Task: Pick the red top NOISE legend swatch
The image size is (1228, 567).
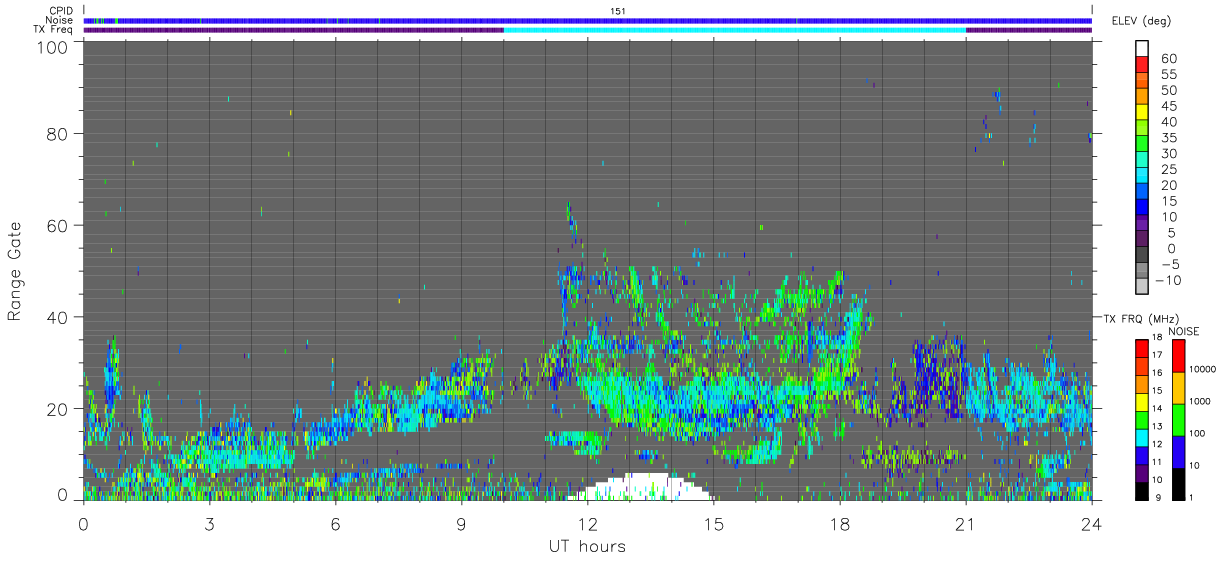Action: 1179,355
